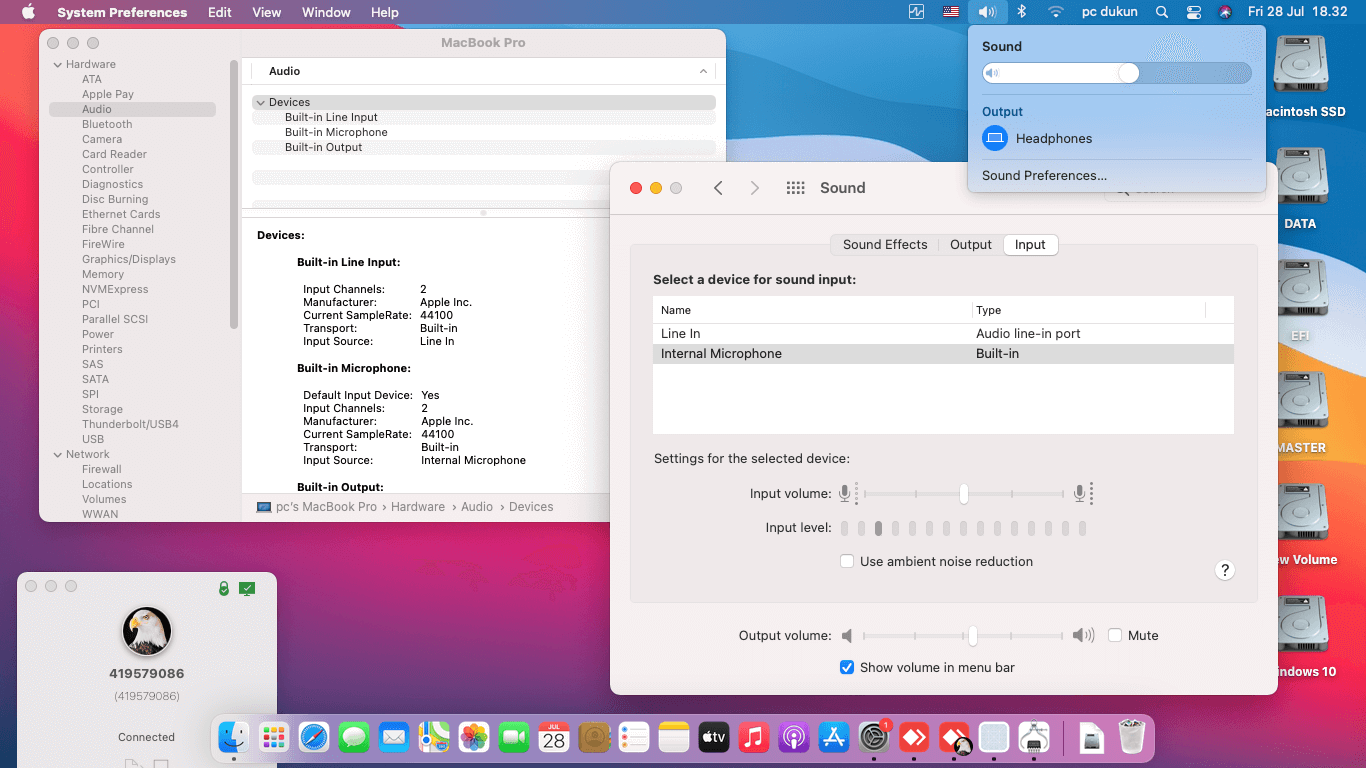Select Bluetooth in the Hardware sidebar

click(107, 125)
